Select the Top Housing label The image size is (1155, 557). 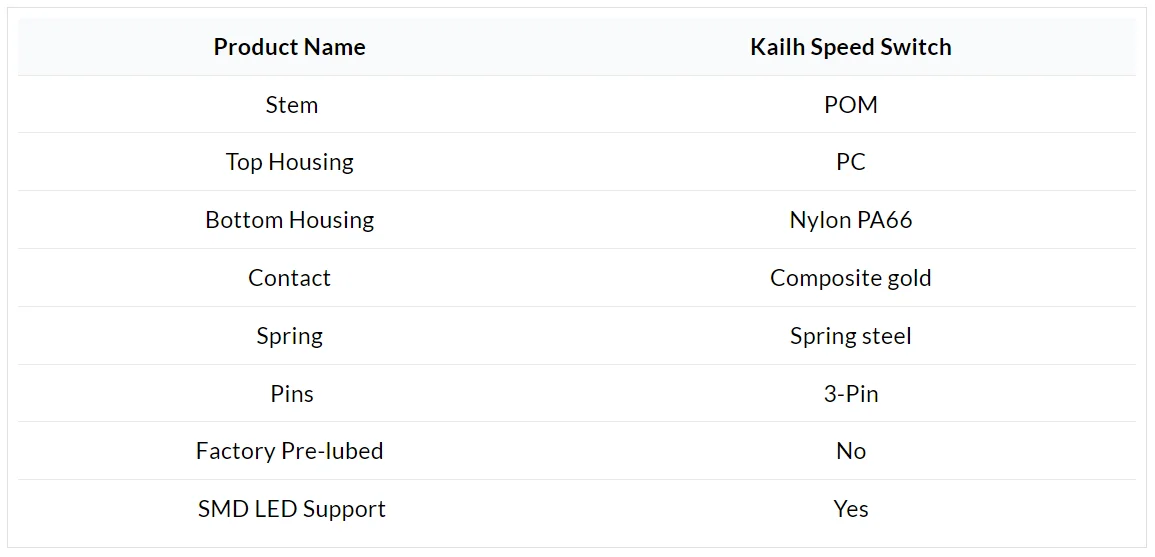click(289, 162)
